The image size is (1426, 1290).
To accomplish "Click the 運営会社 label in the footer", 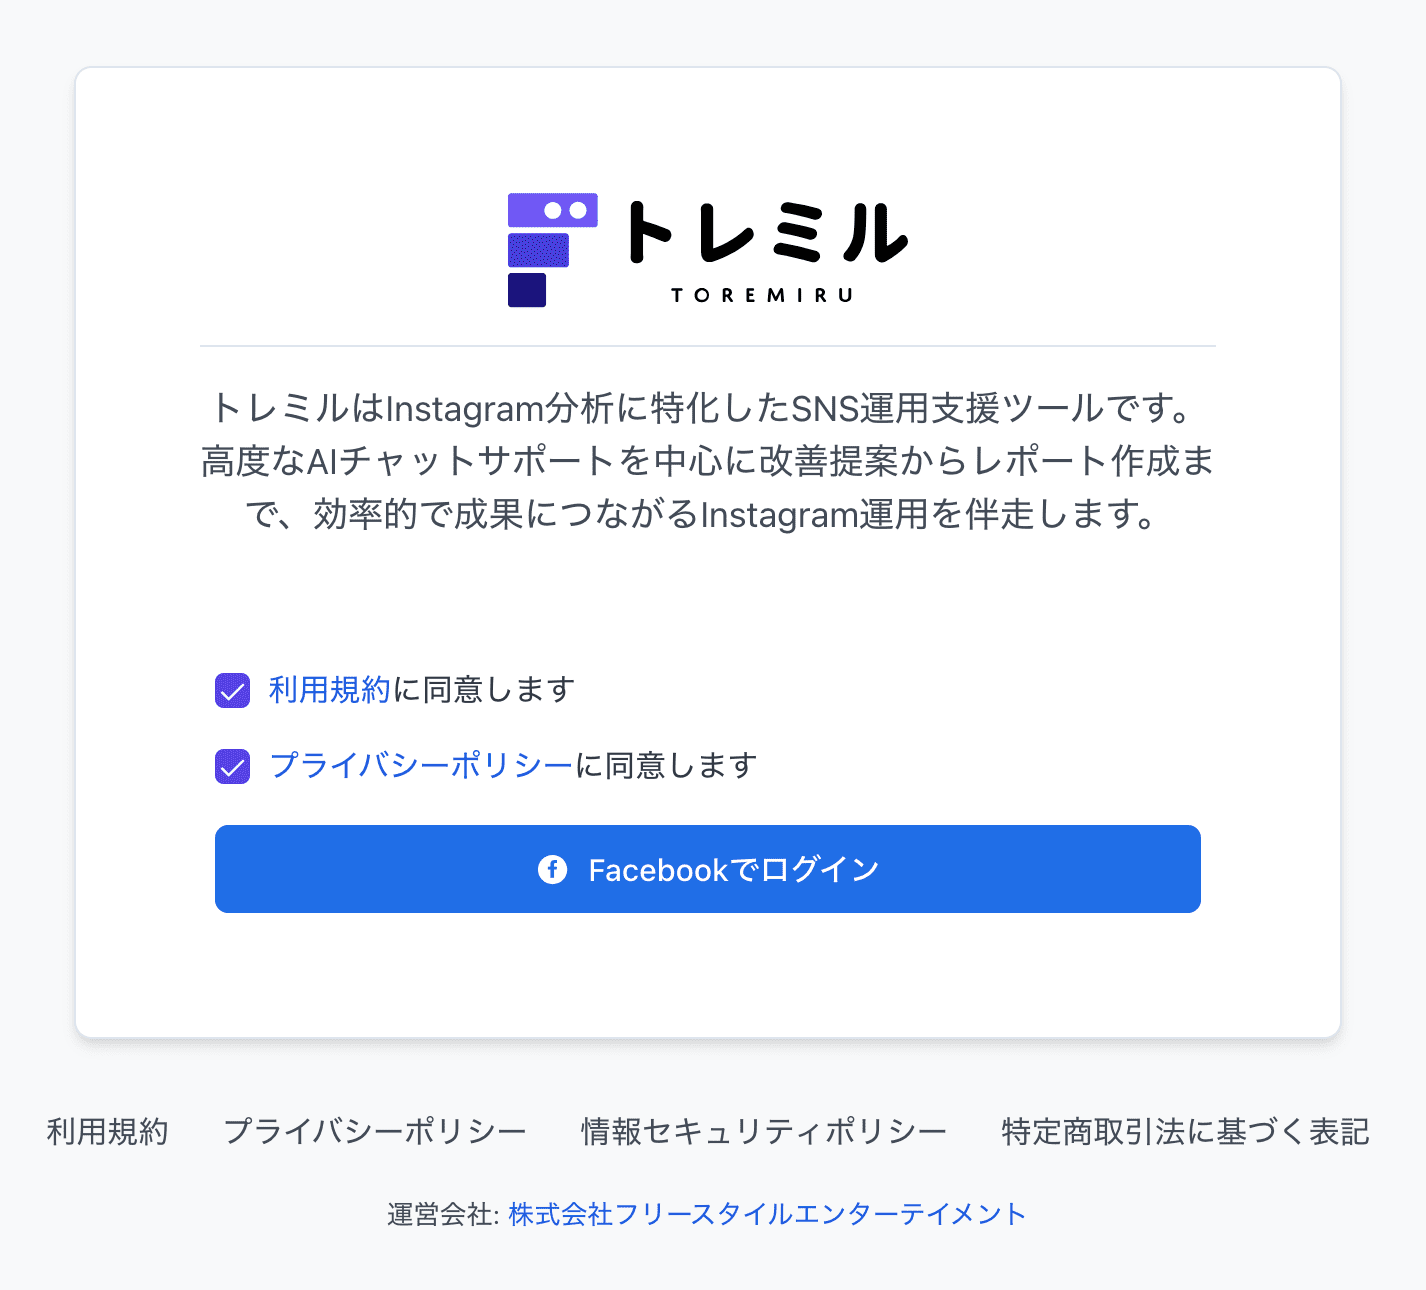I will tap(441, 1214).
